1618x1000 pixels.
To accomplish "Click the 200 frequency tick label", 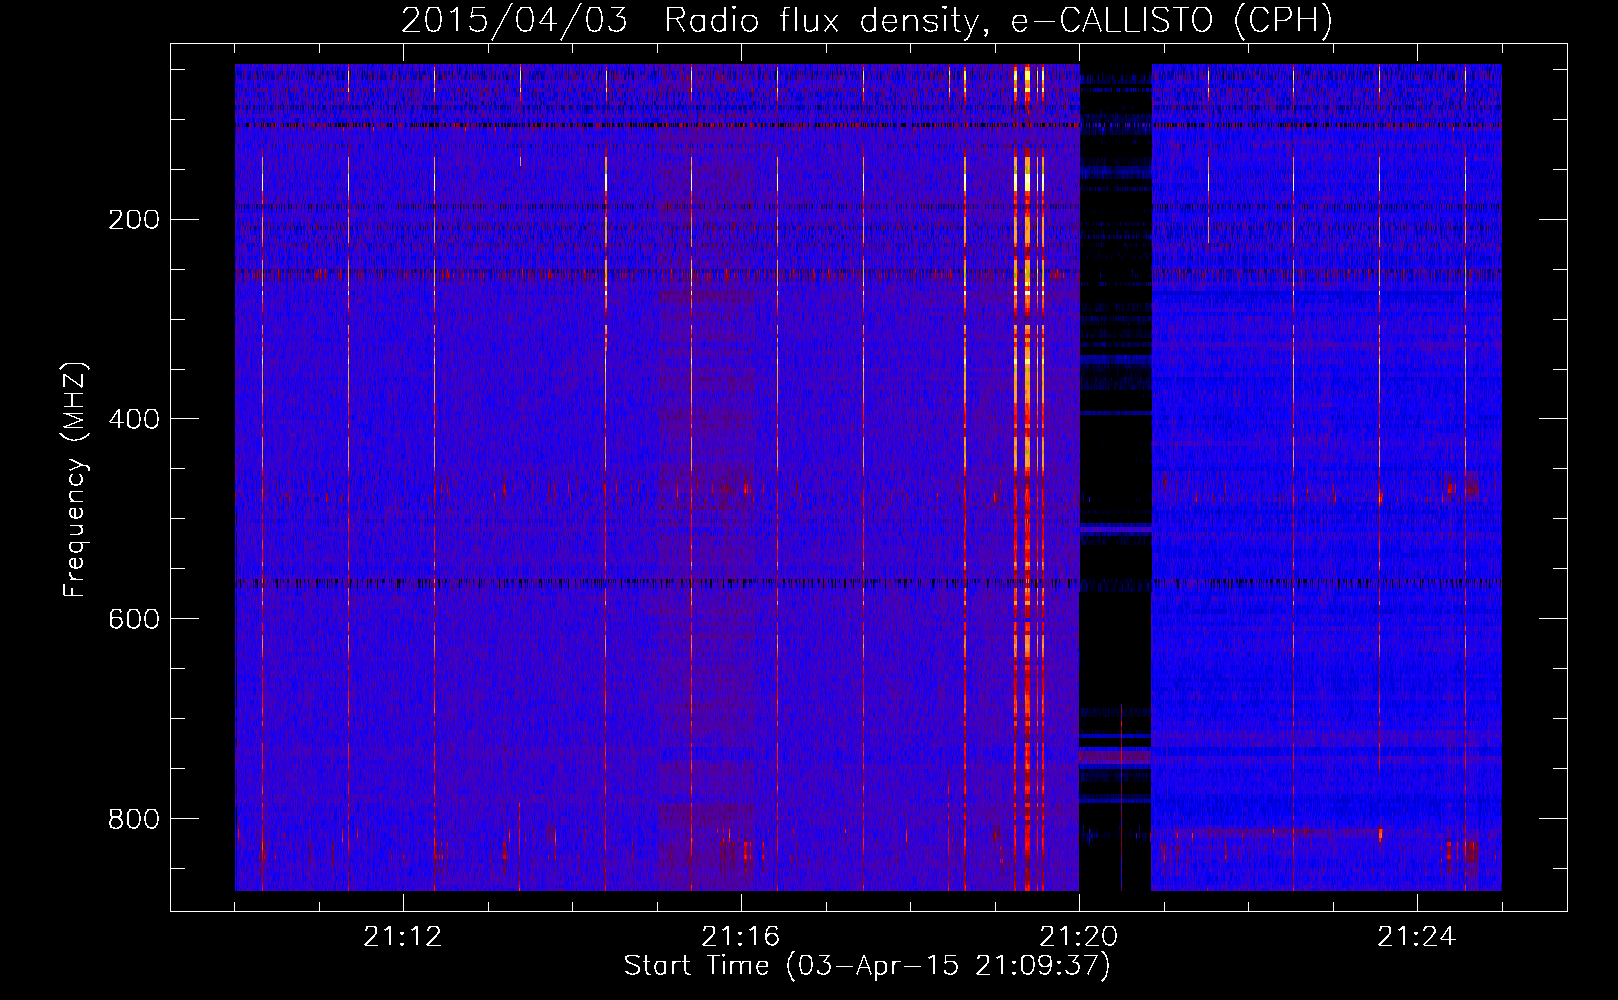I will 134,220.
